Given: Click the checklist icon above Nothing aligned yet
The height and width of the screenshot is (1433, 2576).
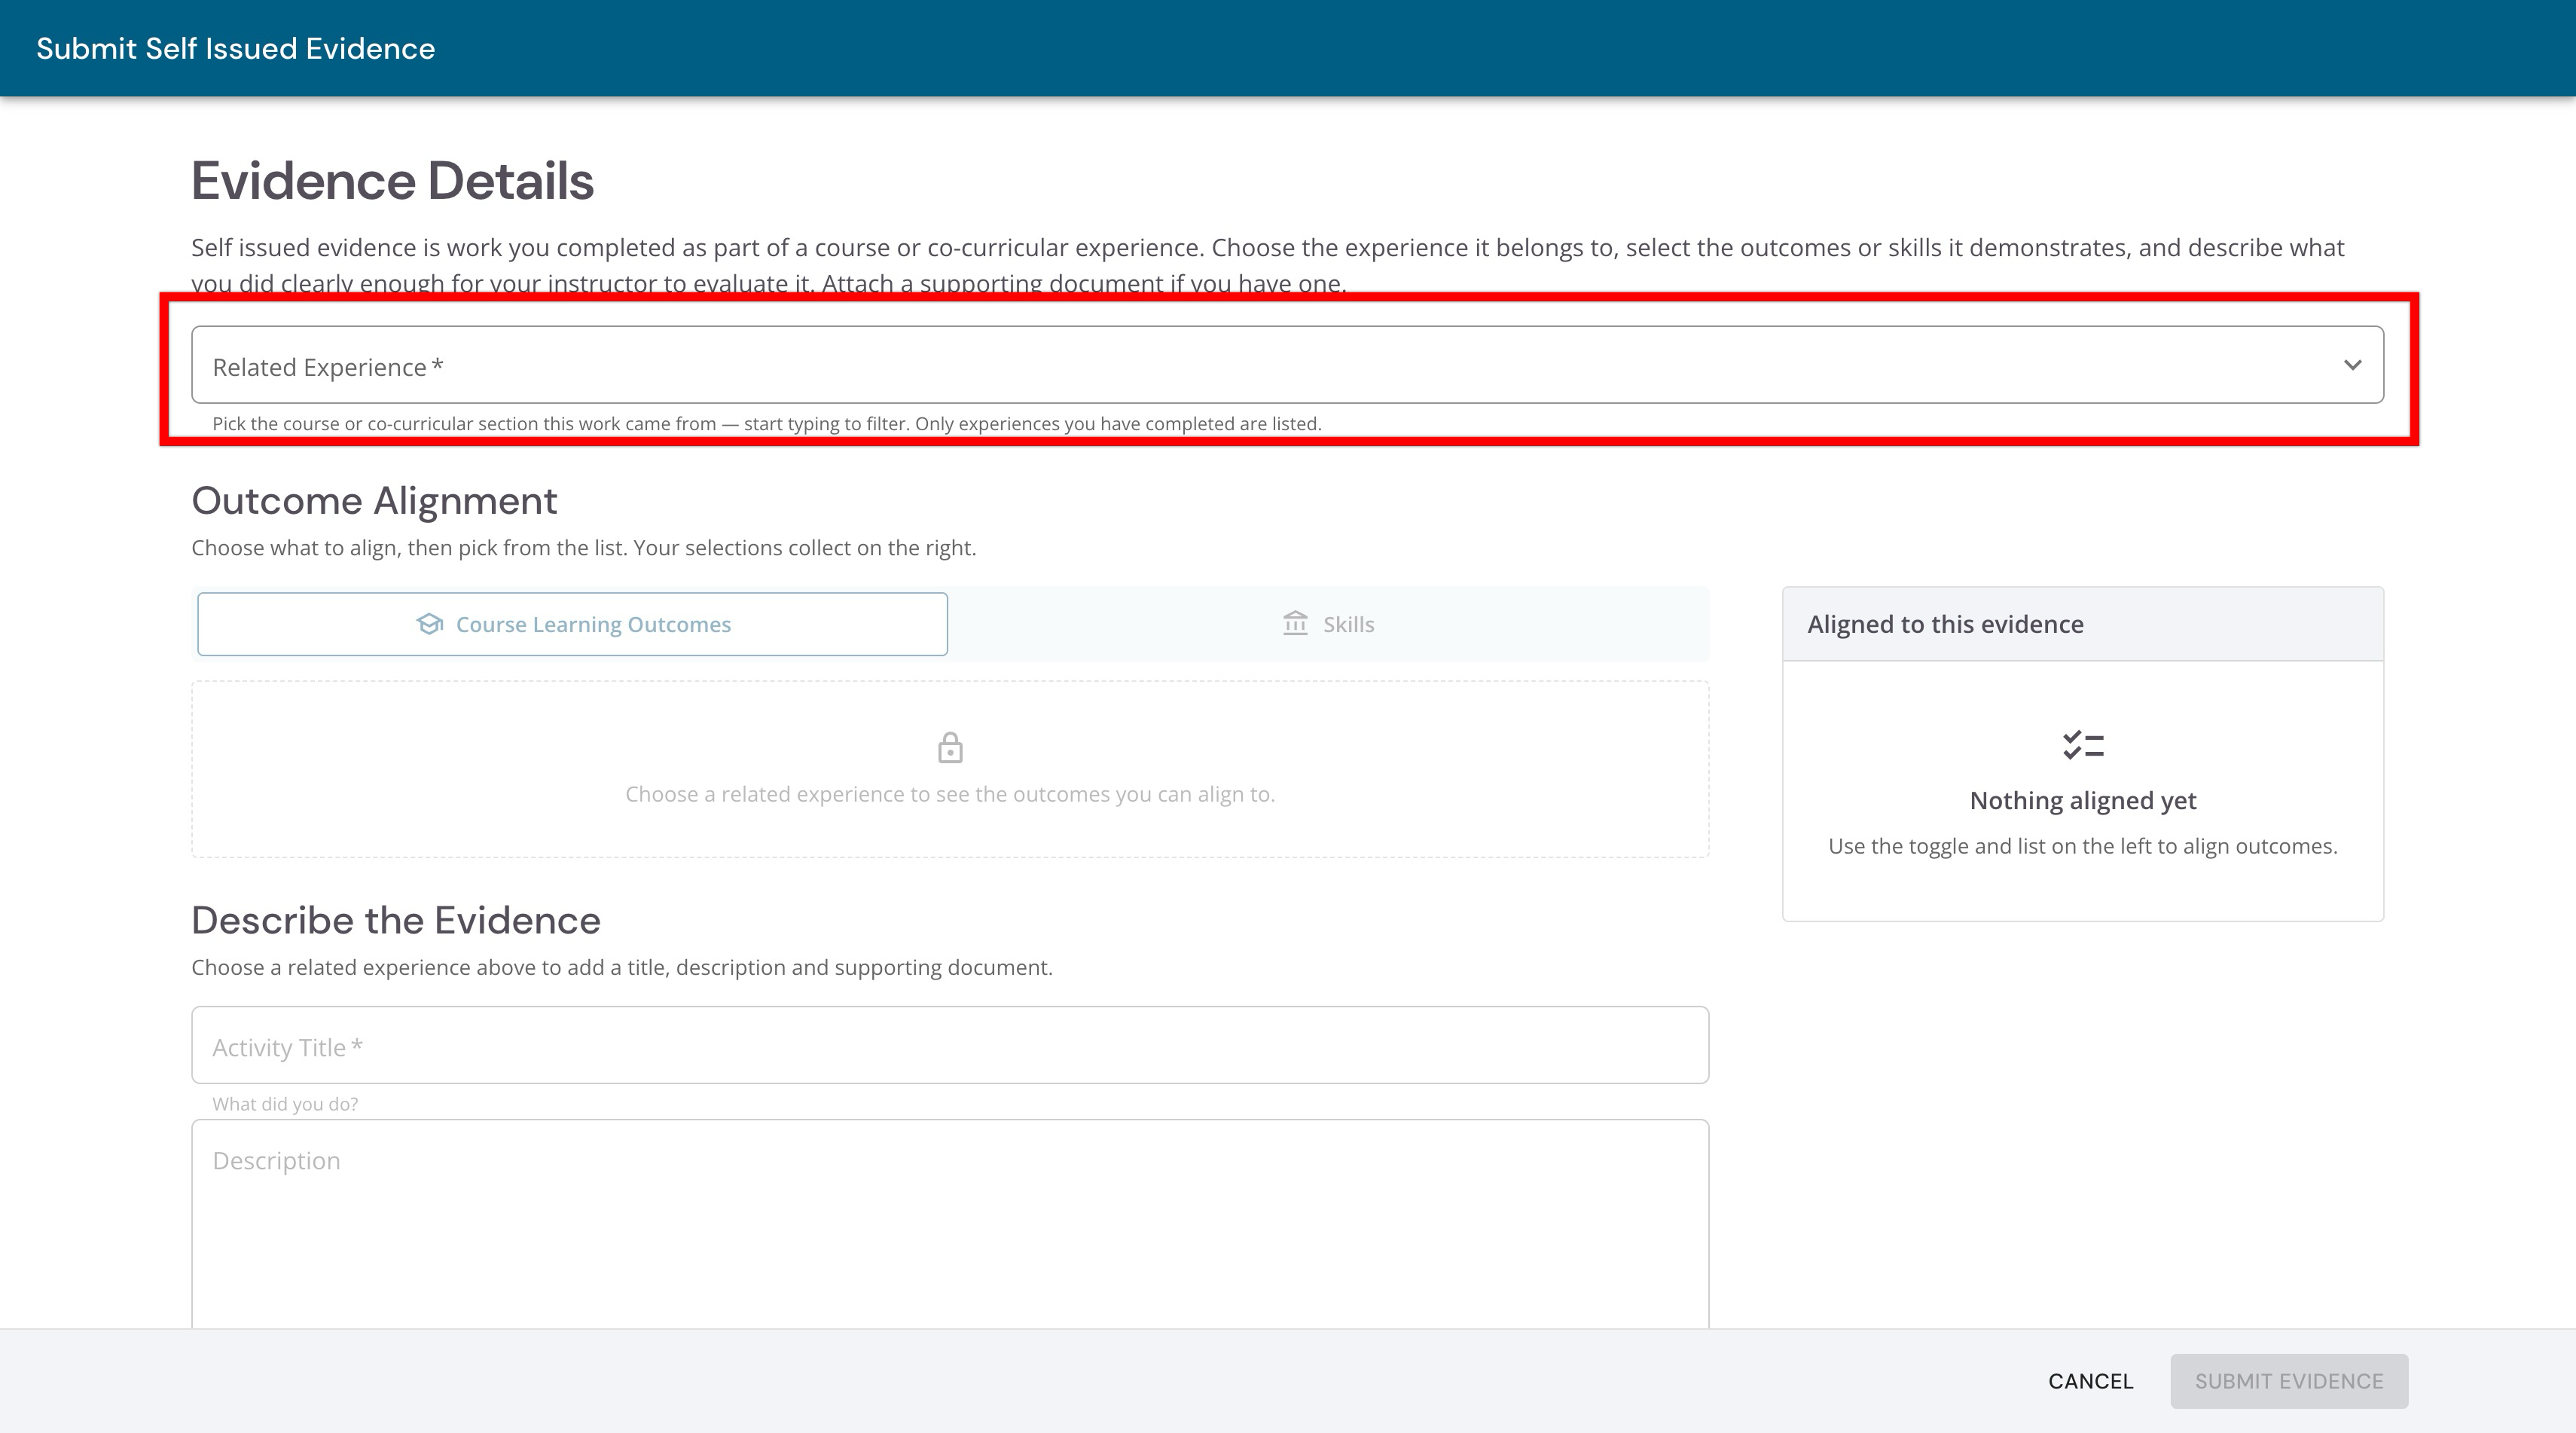Looking at the screenshot, I should tap(2083, 745).
